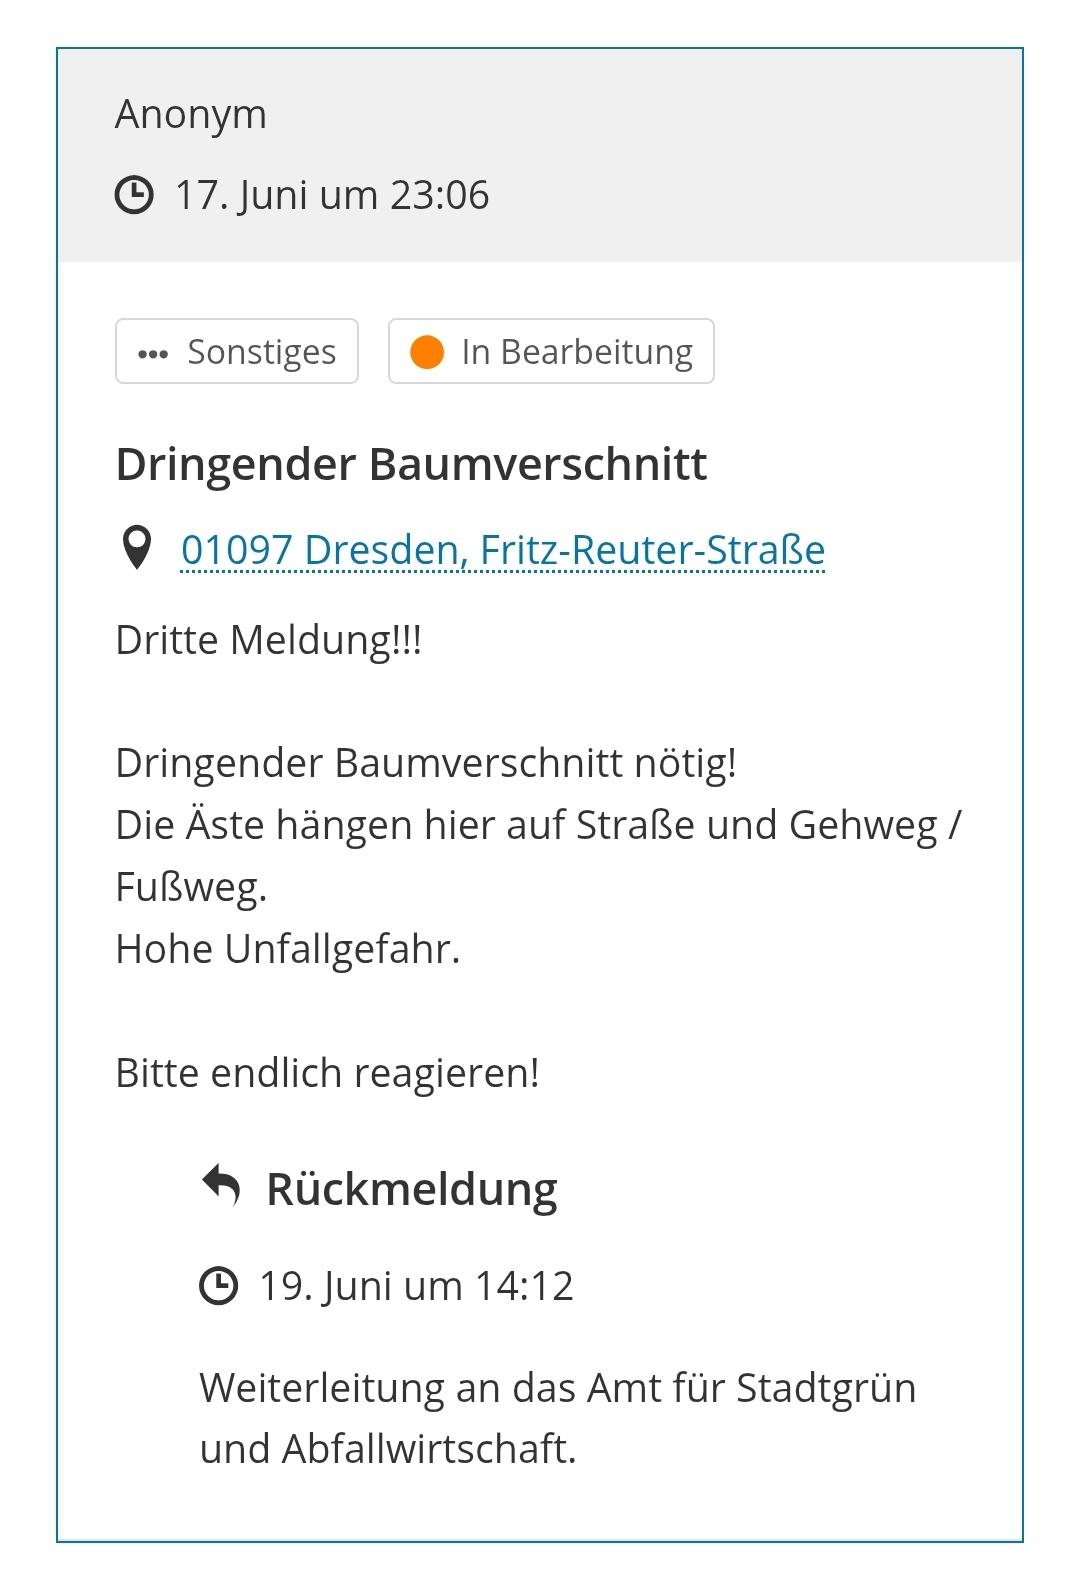Click the Rückmeldung heading
Viewport: 1080px width, 1570px height.
pos(412,1189)
